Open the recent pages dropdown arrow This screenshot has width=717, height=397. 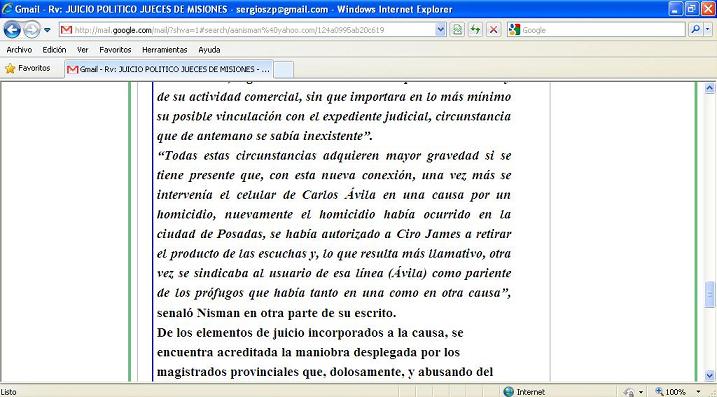pos(47,31)
